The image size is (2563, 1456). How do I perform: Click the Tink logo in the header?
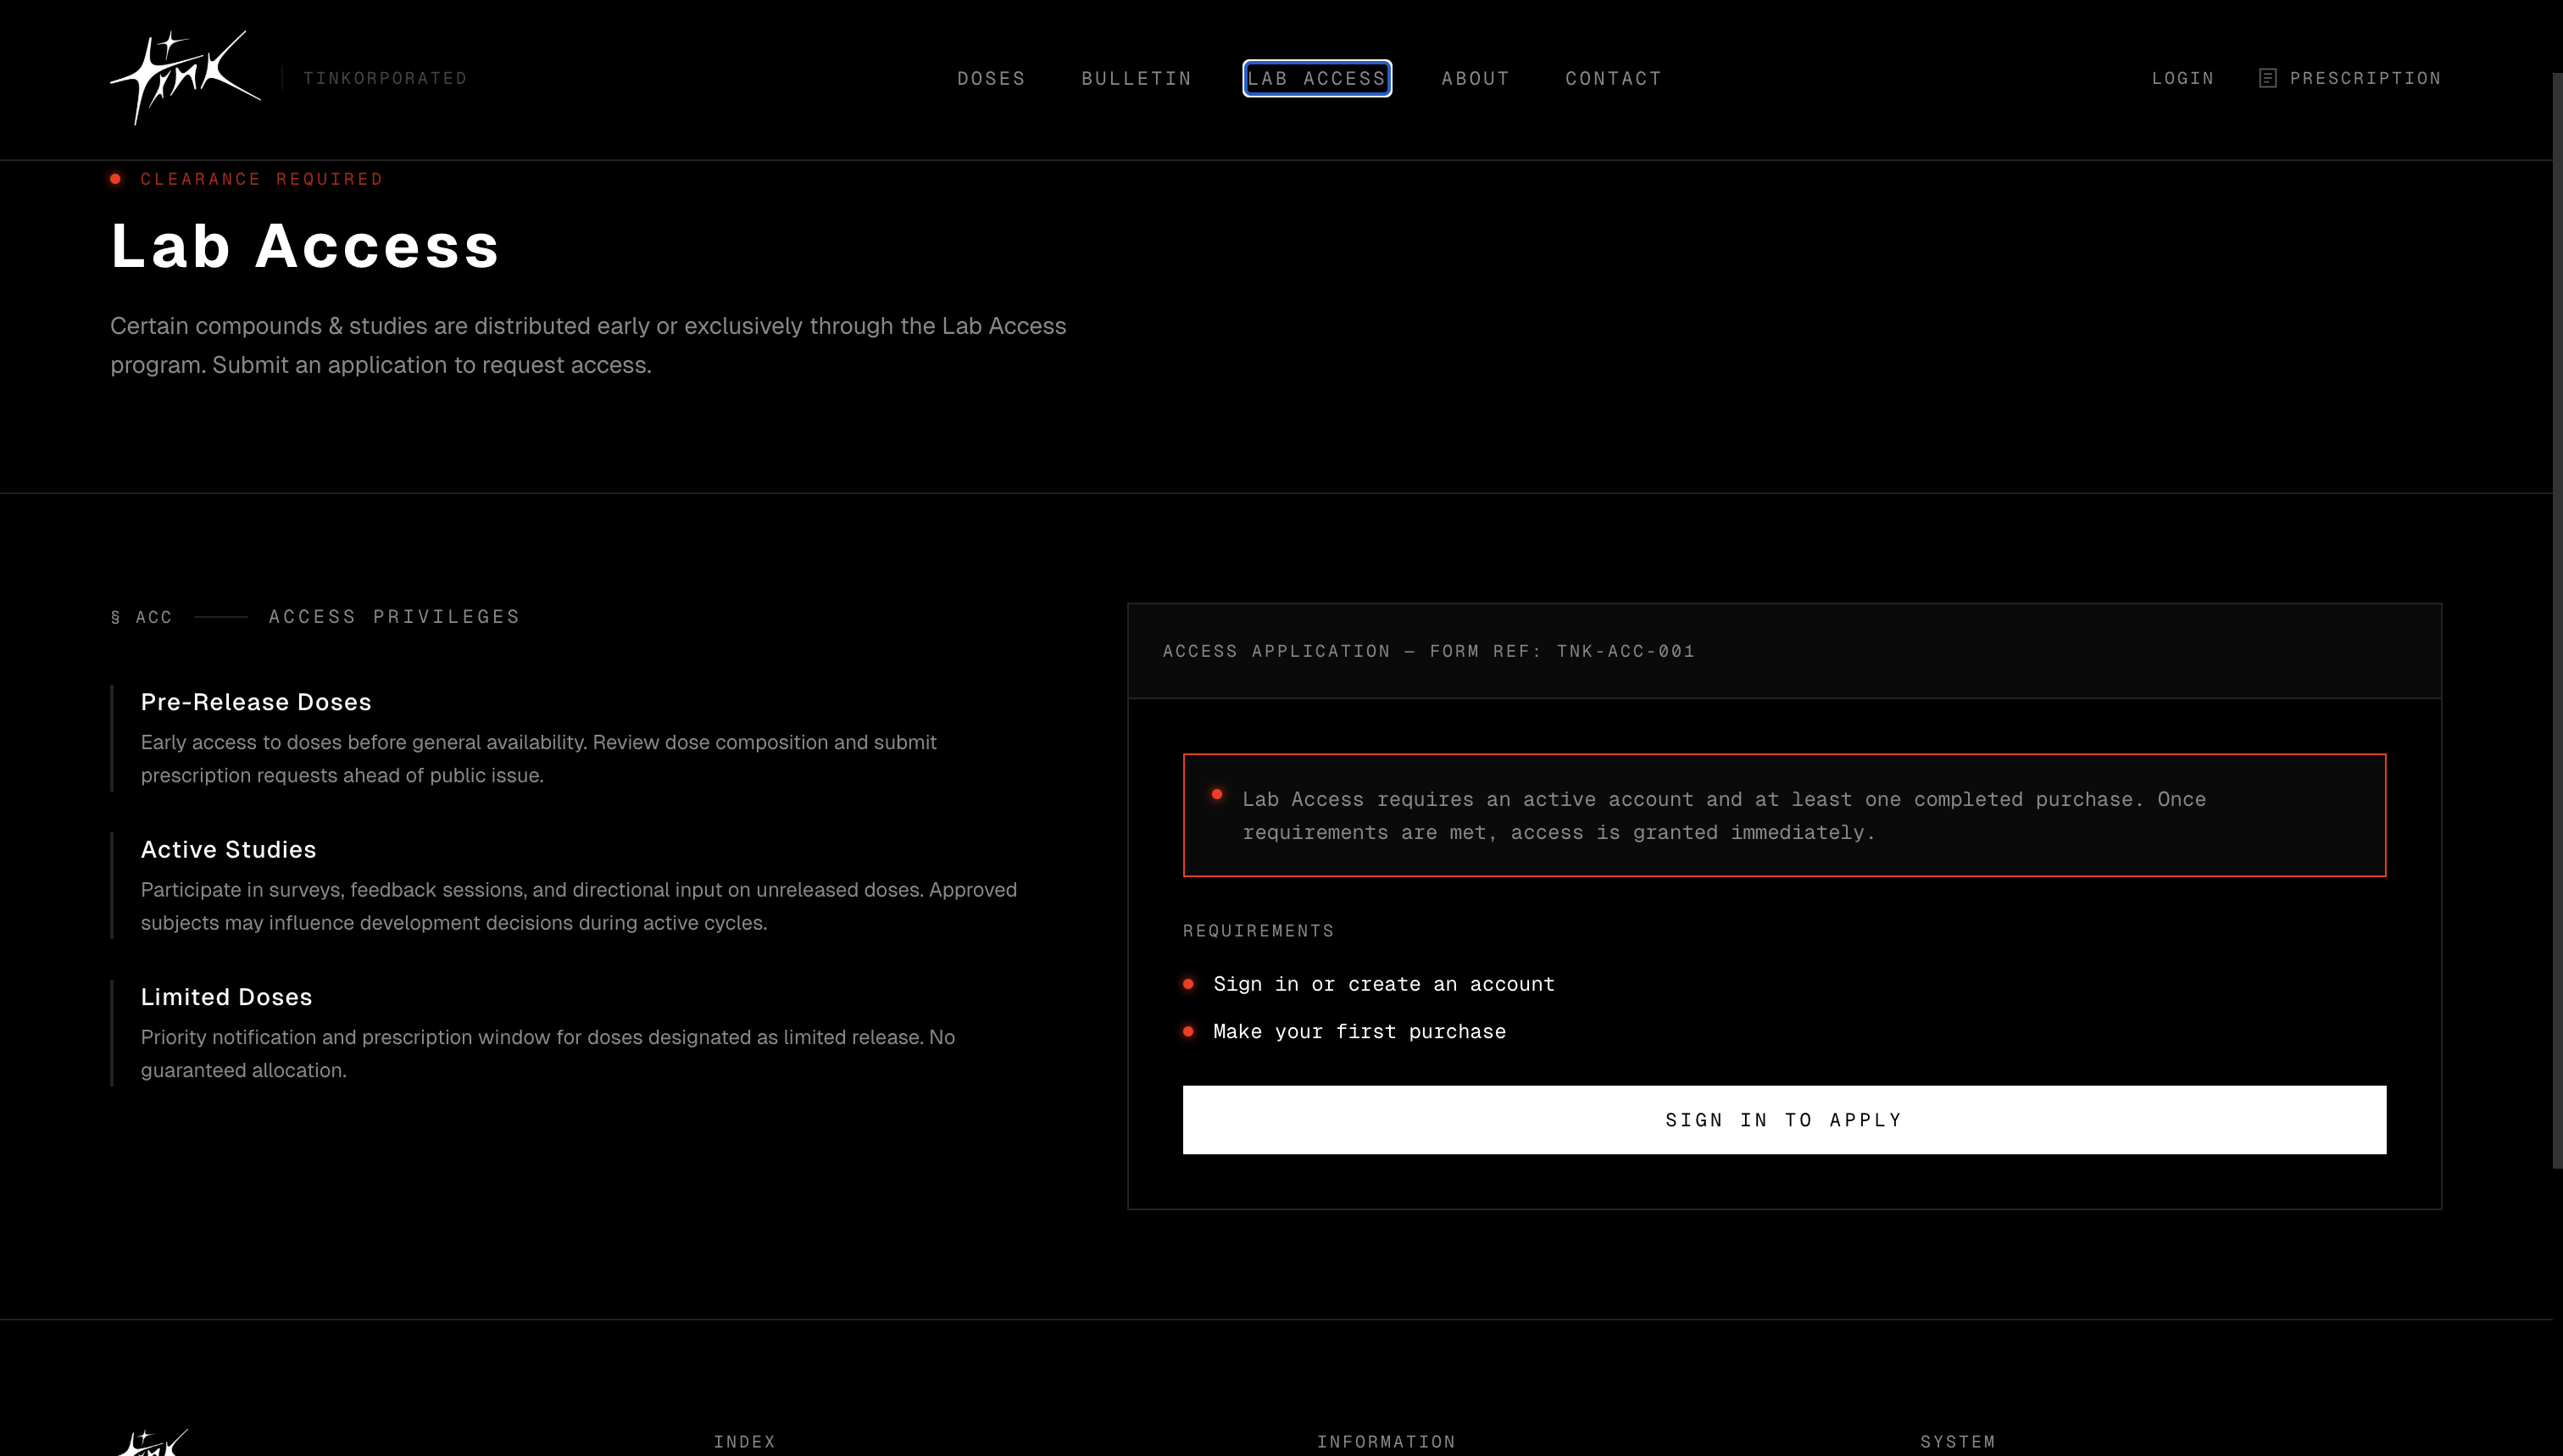click(x=185, y=78)
